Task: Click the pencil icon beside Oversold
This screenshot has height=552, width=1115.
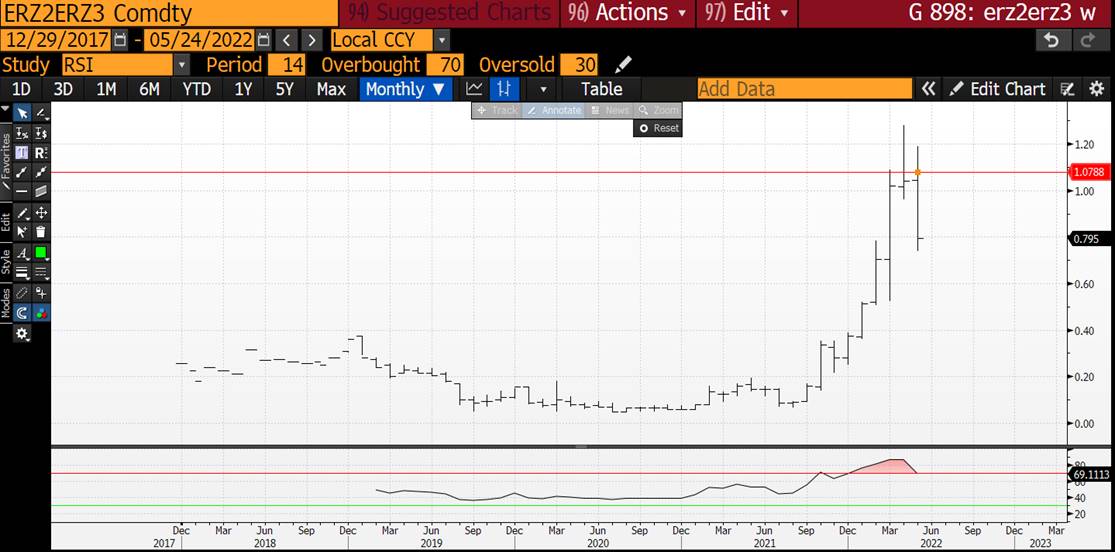Action: (x=624, y=64)
